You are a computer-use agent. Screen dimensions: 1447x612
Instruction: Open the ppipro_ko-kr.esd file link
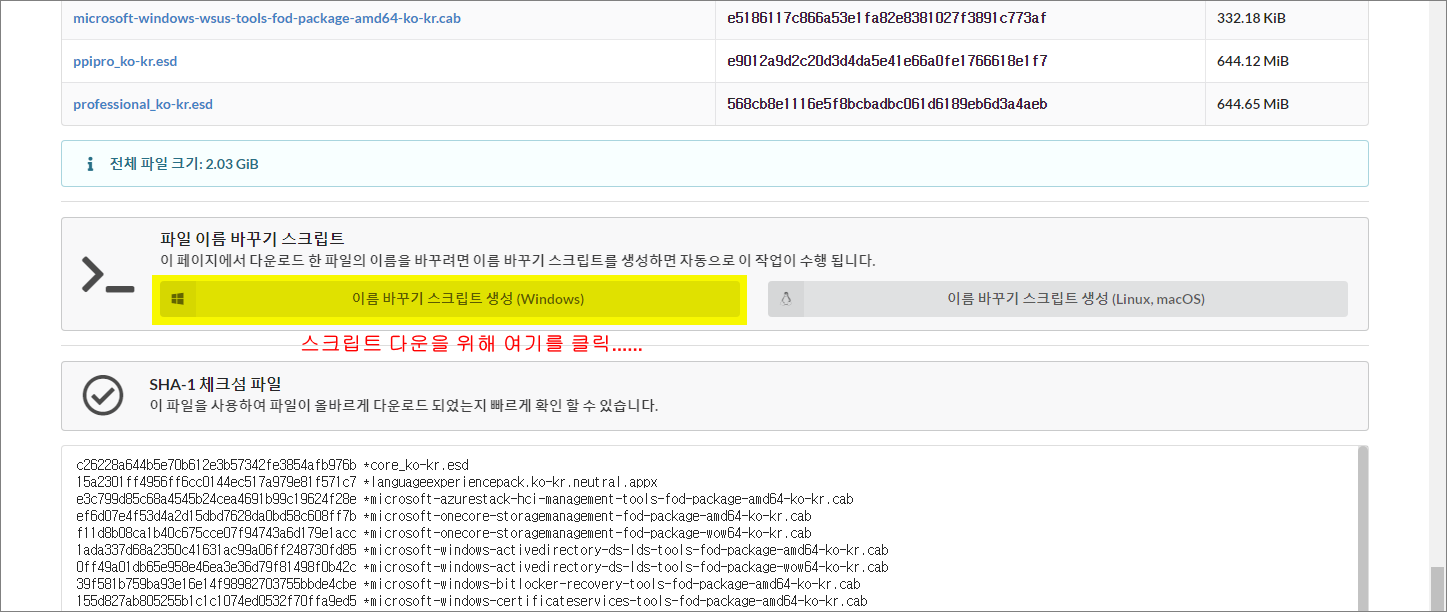point(125,61)
